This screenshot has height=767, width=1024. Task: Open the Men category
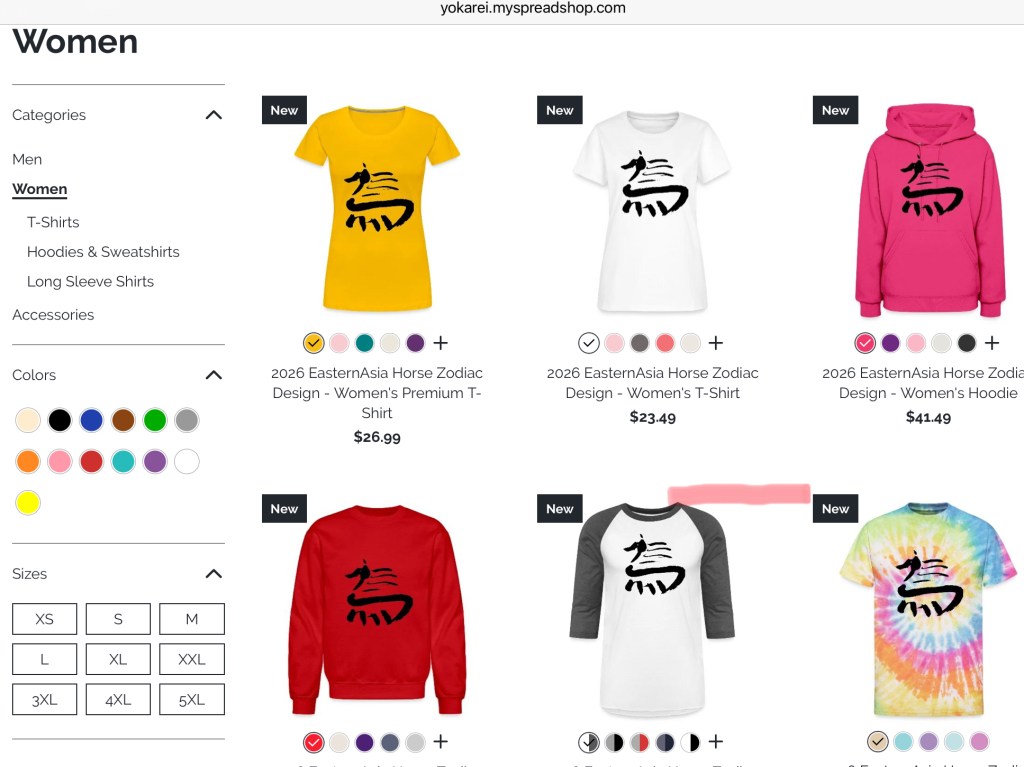(27, 159)
